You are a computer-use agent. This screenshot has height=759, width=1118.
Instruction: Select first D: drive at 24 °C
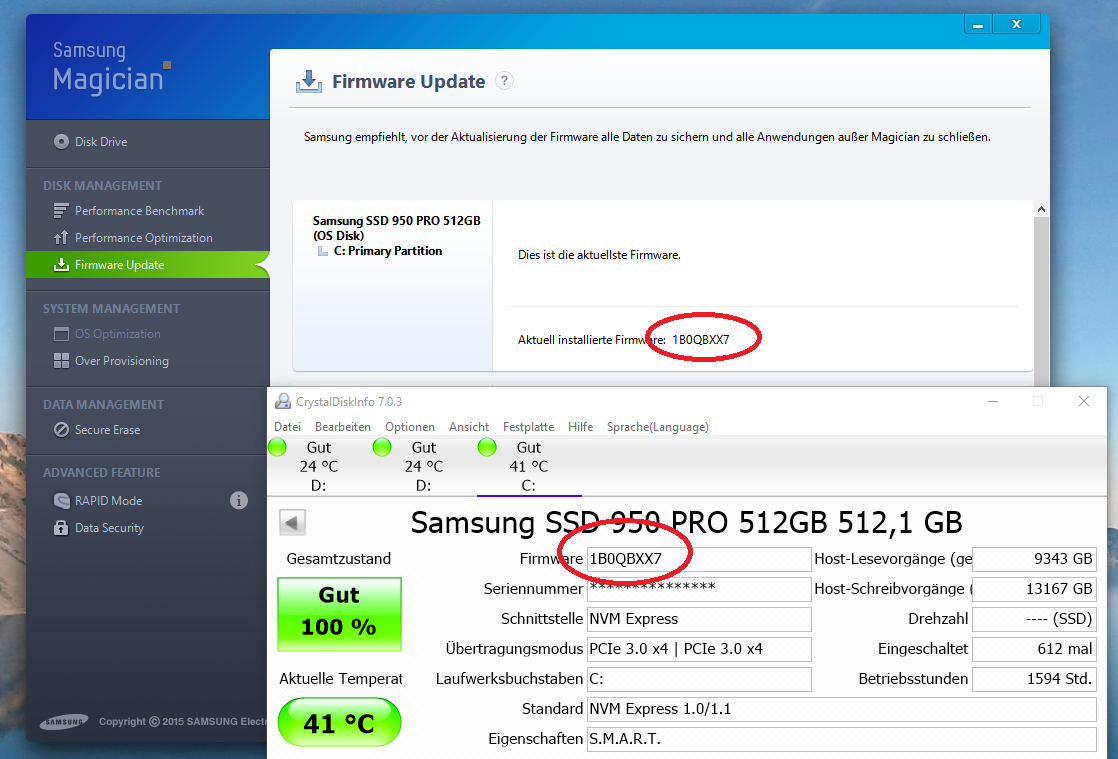[319, 466]
